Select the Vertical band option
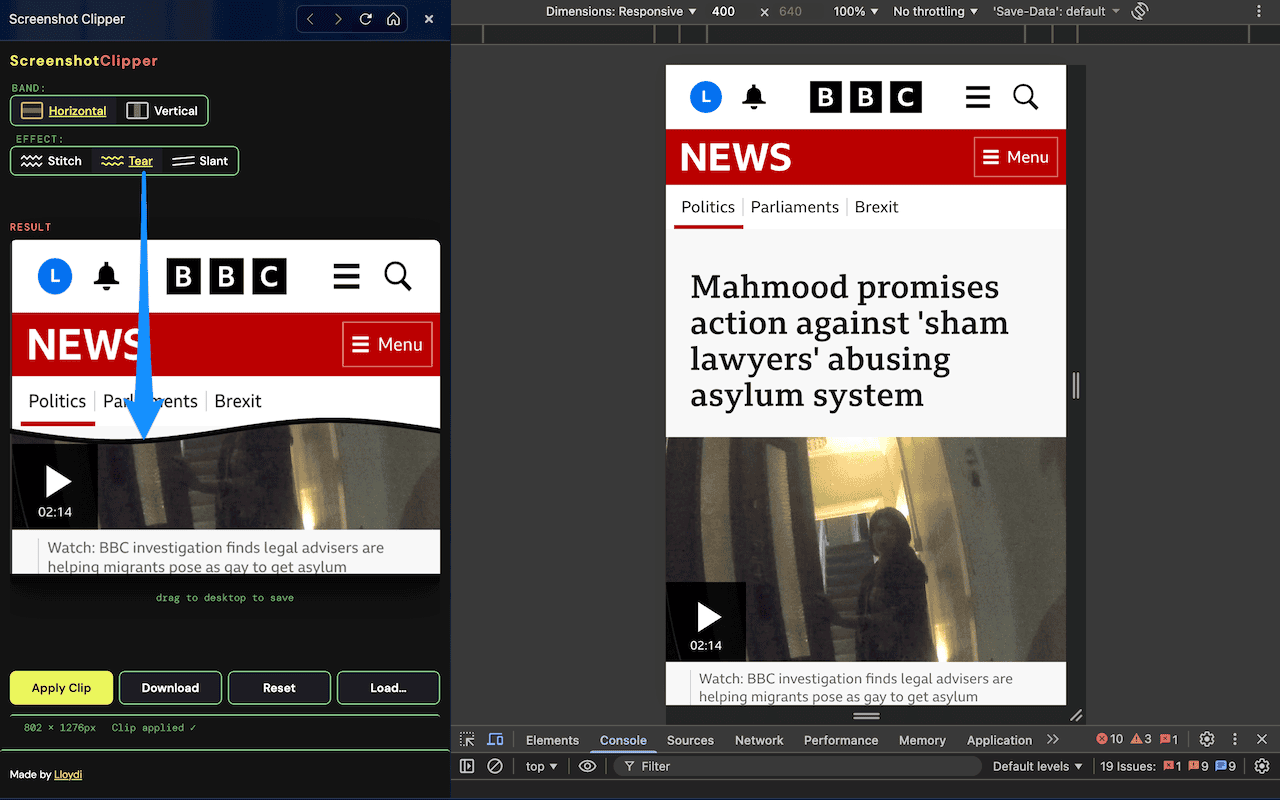 [163, 111]
